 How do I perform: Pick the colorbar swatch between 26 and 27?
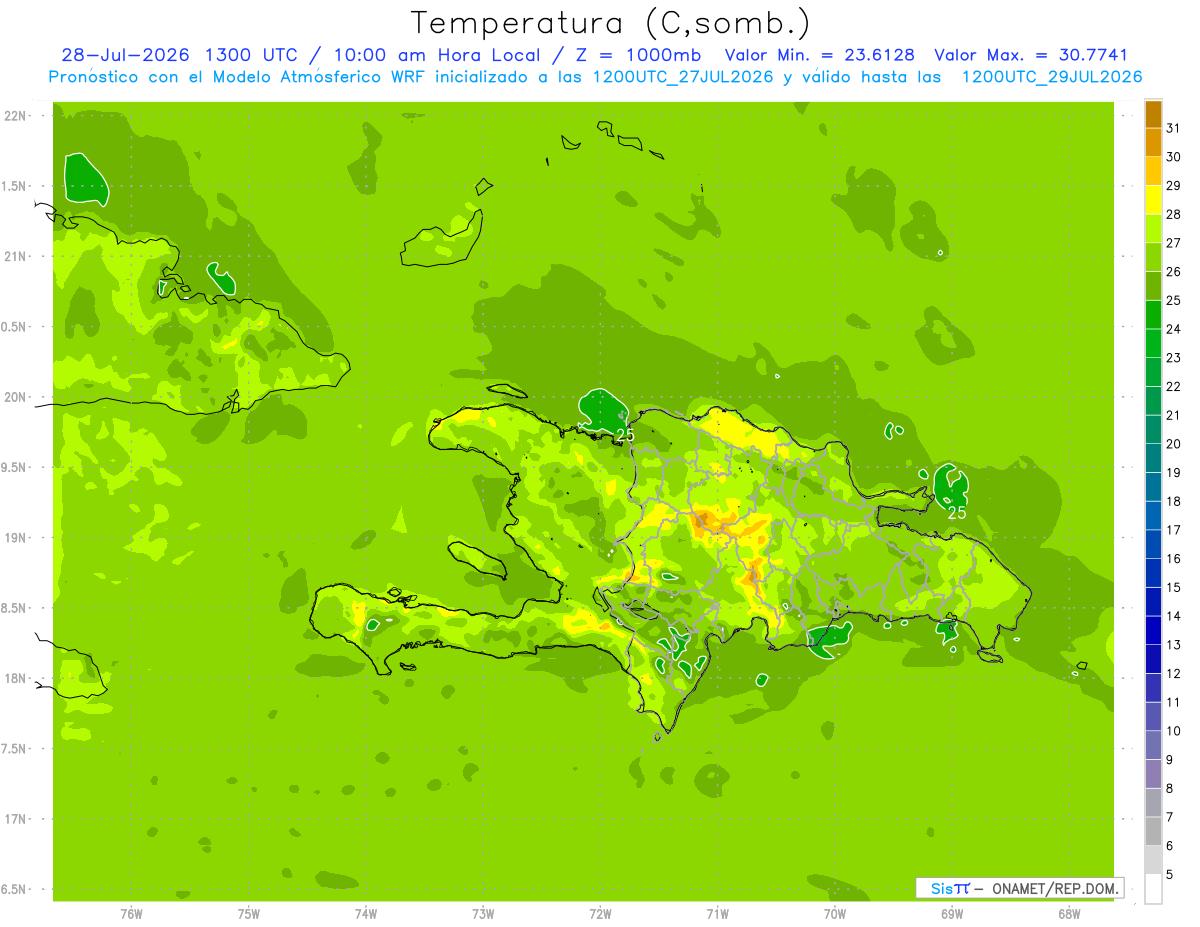coord(1153,258)
